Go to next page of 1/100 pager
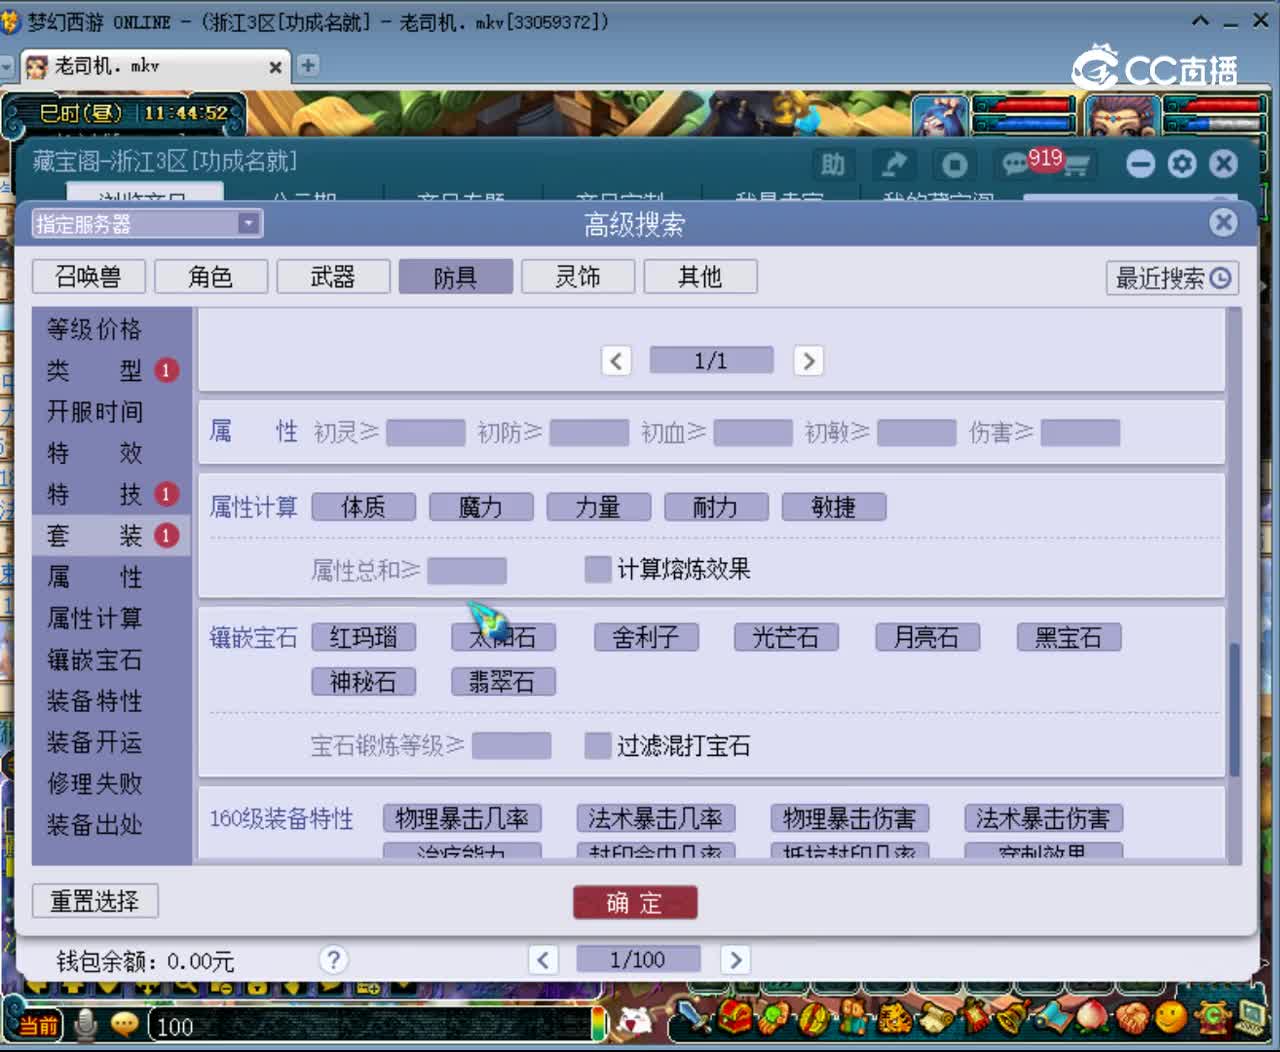The image size is (1280, 1052). pos(735,960)
